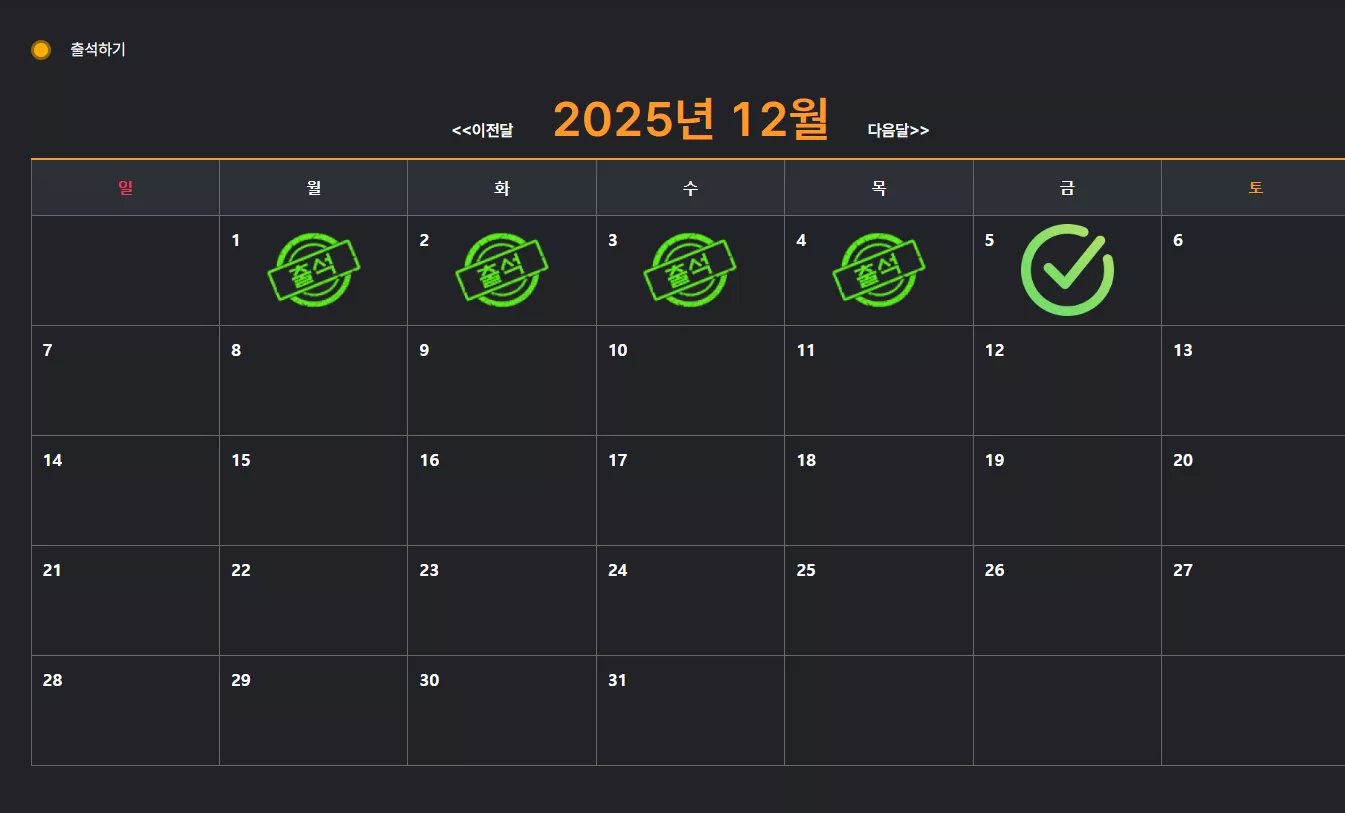1345x813 pixels.
Task: Go to previous month via <<이전달
Action: pos(482,131)
